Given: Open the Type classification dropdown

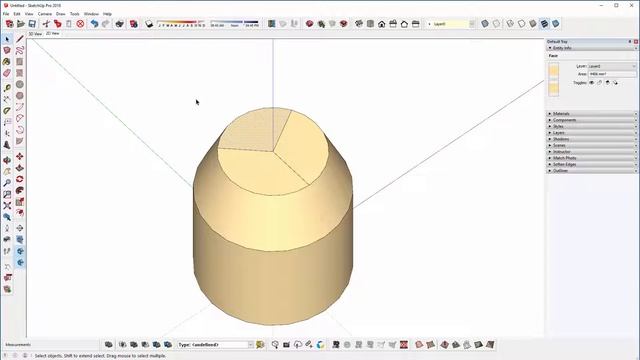Looking at the screenshot, I should pos(216,345).
